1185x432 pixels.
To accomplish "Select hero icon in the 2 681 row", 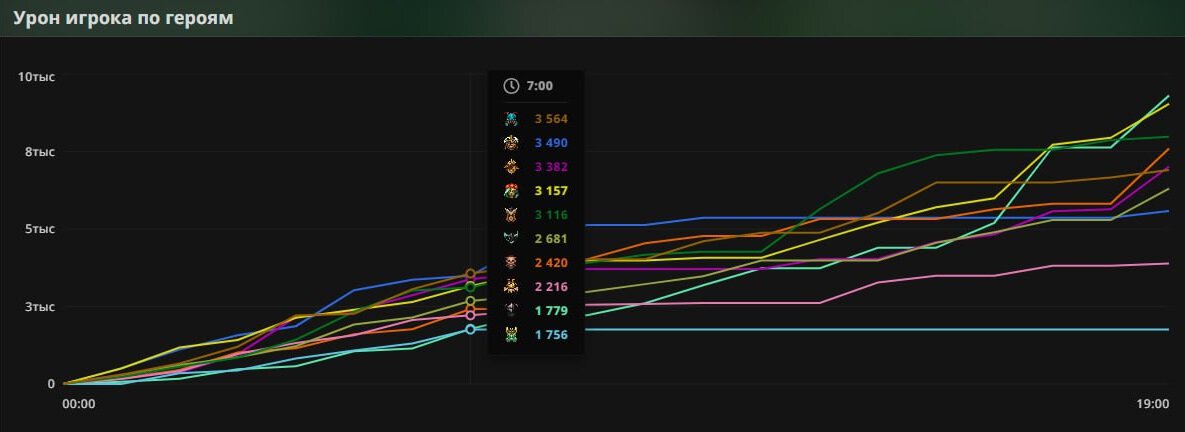I will tap(512, 239).
